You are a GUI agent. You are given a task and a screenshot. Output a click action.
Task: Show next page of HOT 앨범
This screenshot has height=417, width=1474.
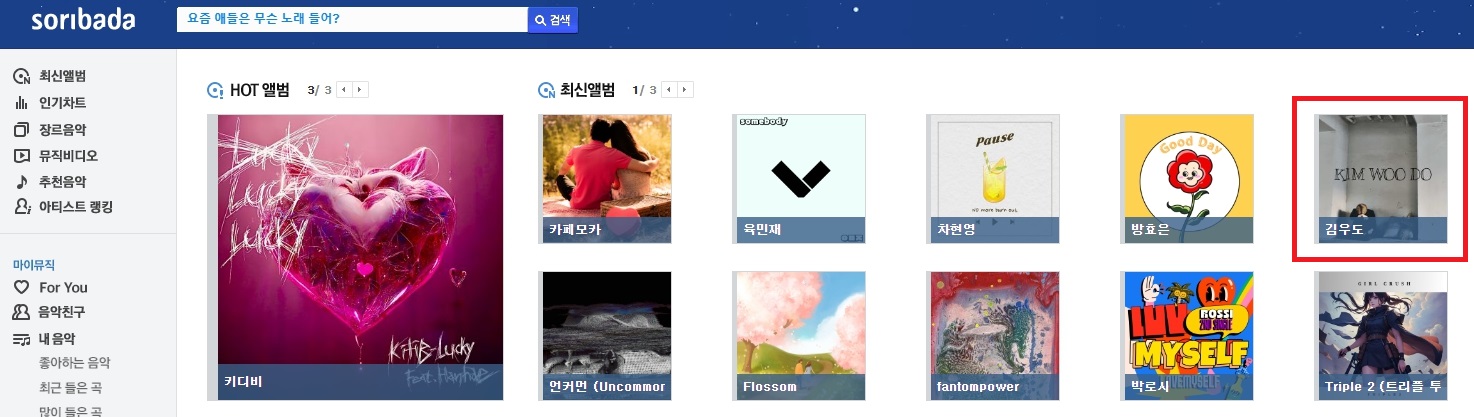click(361, 90)
